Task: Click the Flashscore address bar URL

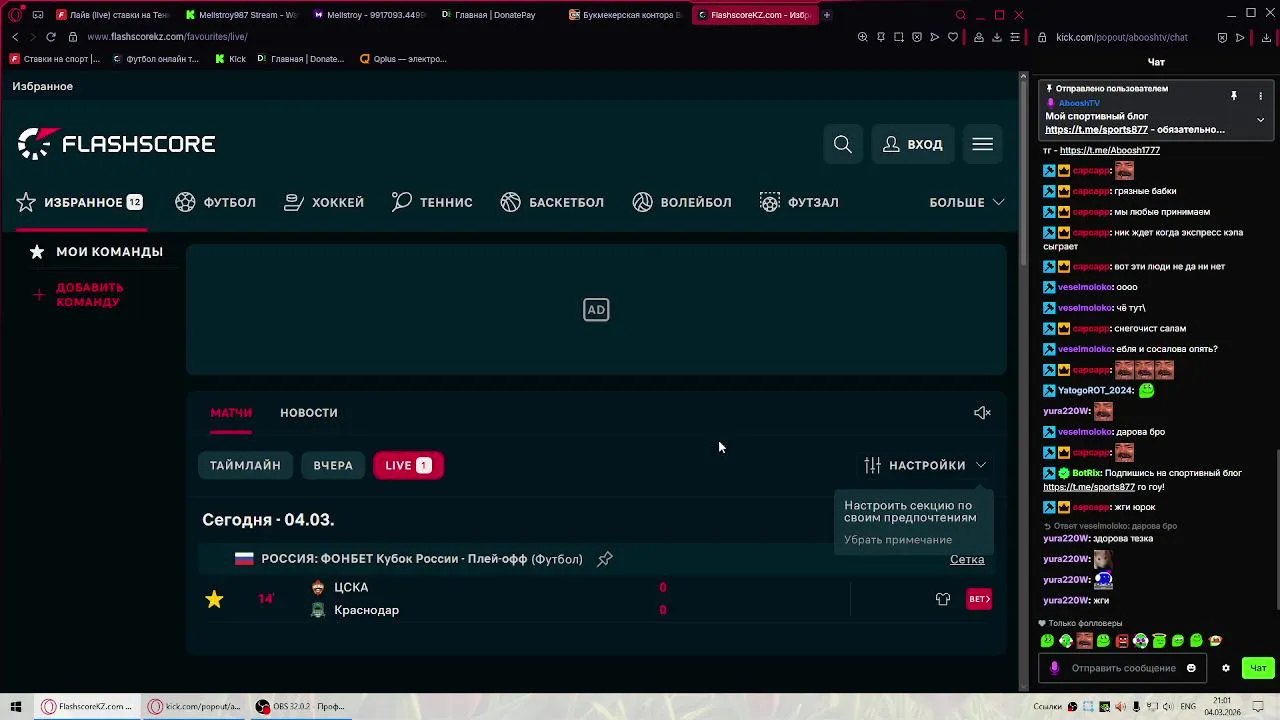Action: click(x=167, y=37)
